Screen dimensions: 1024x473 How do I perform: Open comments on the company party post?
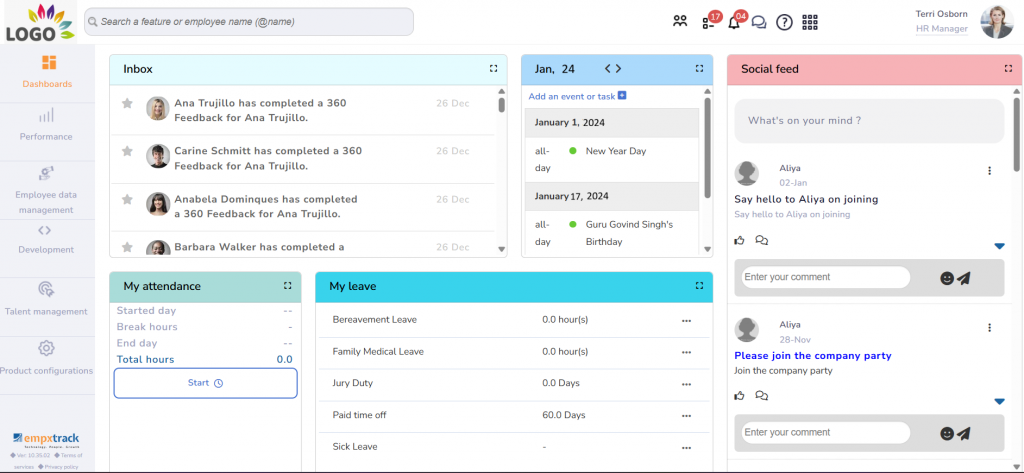[x=761, y=395]
